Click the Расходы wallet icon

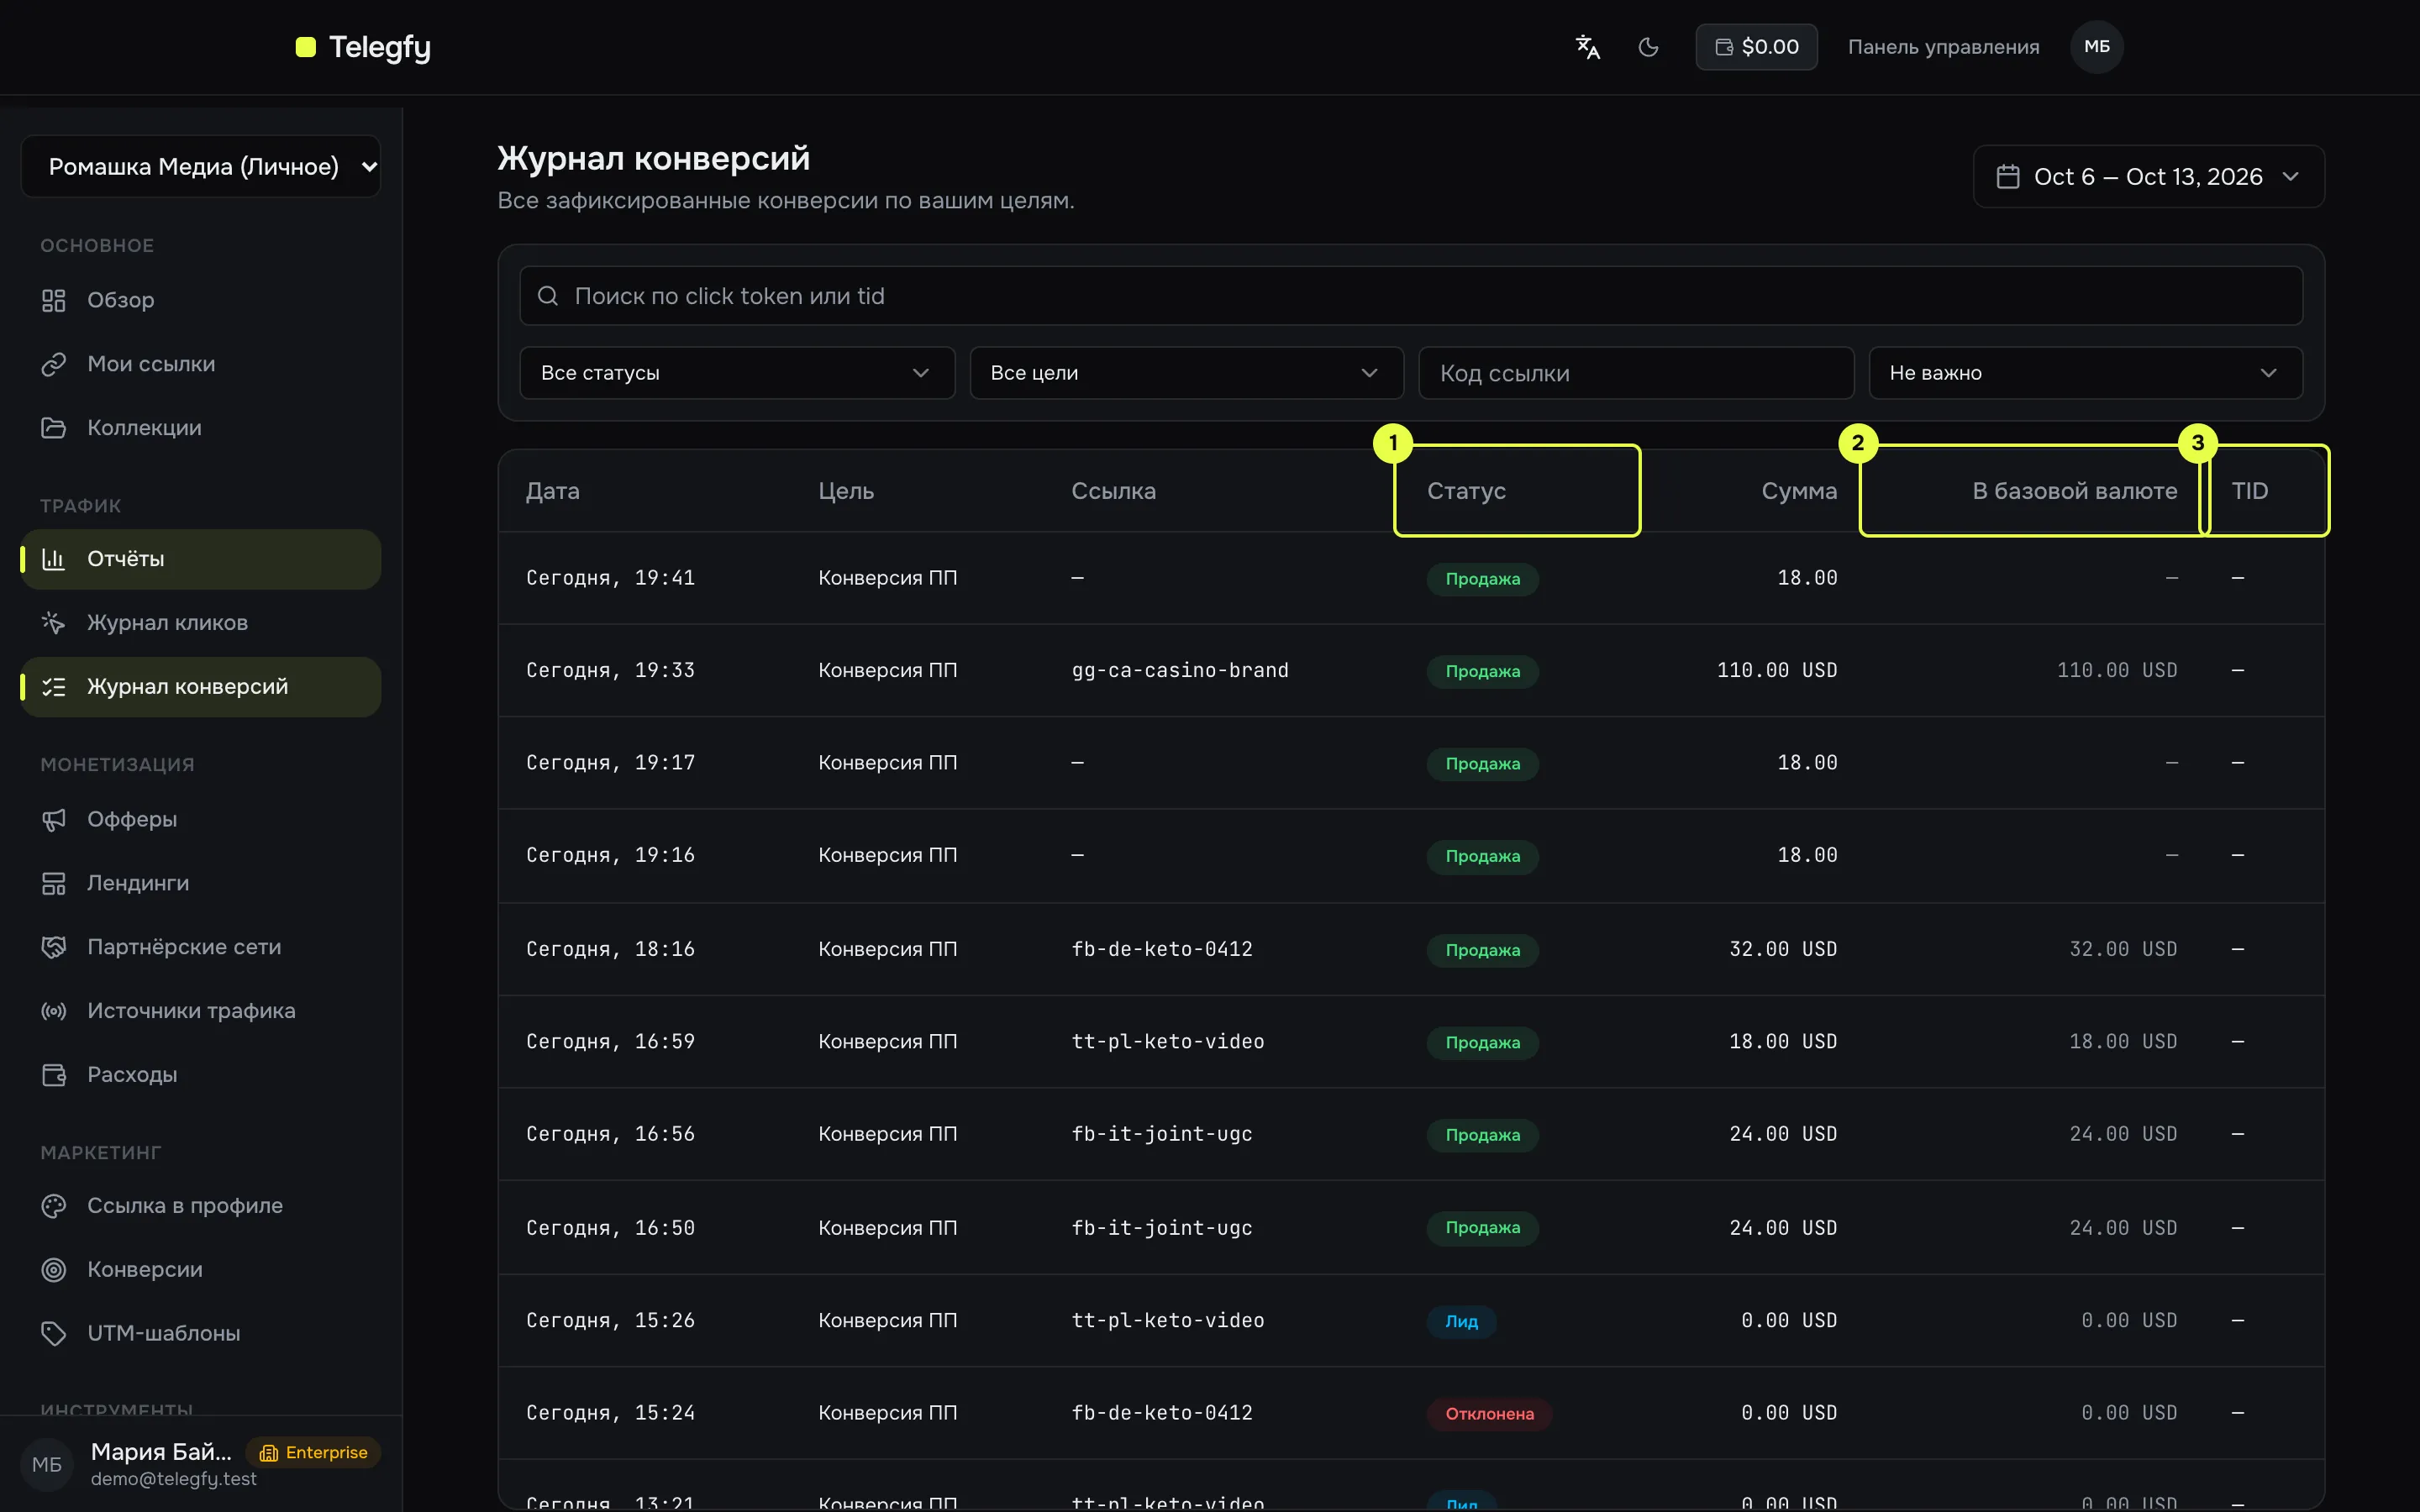[54, 1075]
